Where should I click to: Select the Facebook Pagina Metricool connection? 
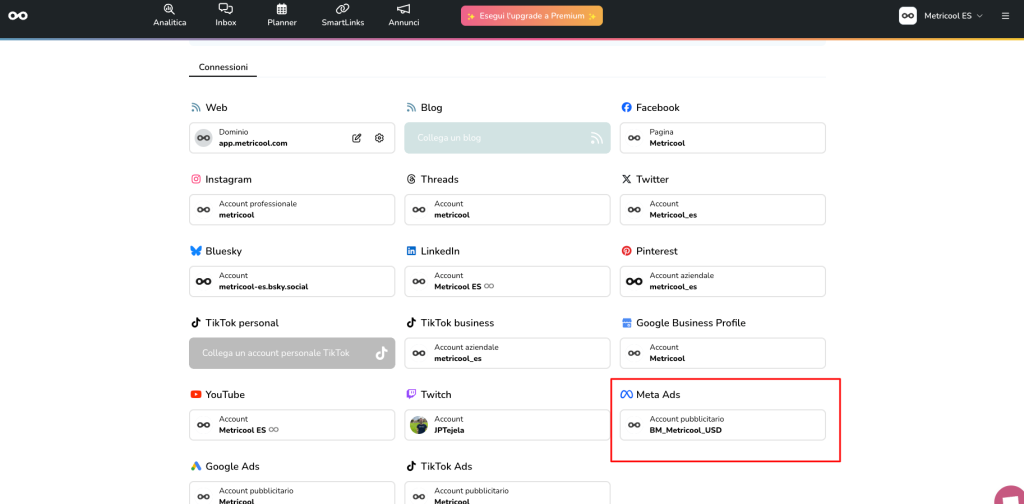(x=722, y=138)
